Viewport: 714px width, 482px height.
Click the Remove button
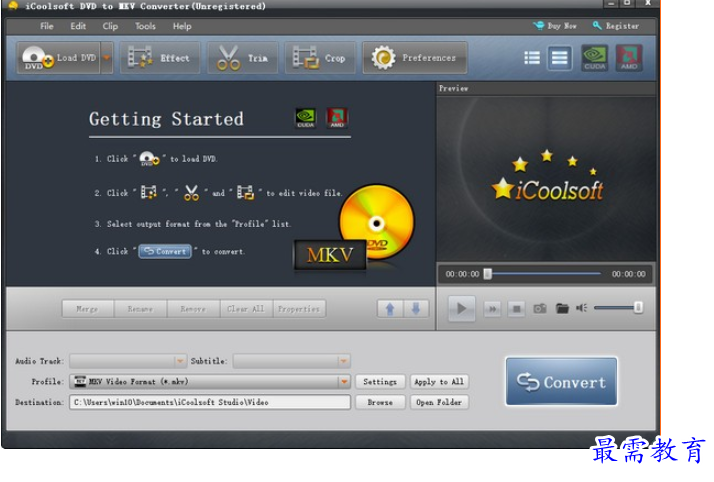pyautogui.click(x=193, y=309)
